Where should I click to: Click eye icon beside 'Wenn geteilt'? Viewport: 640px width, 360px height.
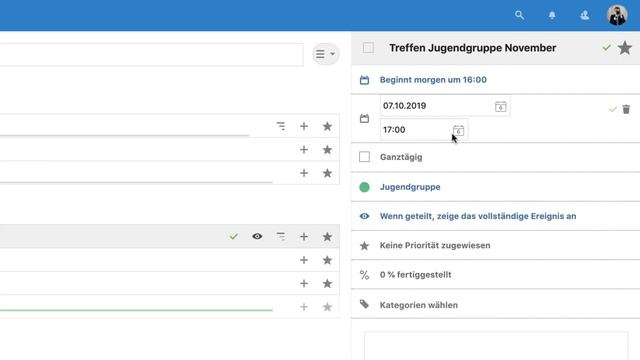point(364,216)
